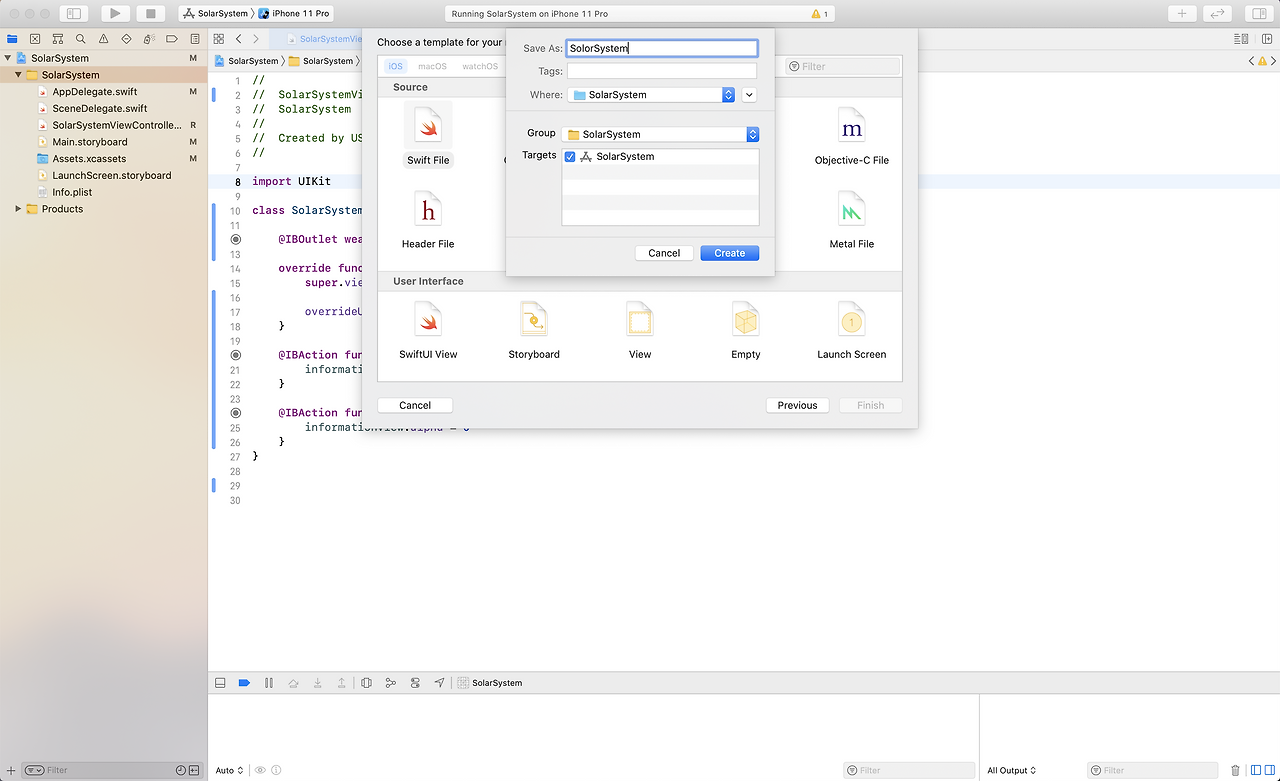Select the Objective-C File template
This screenshot has height=781, width=1280.
tap(852, 135)
